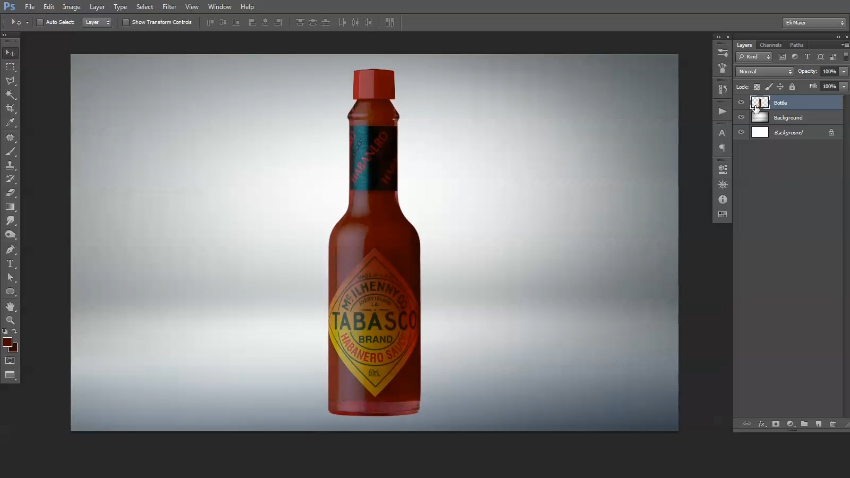Select the Move tool
The height and width of the screenshot is (478, 850).
point(10,53)
